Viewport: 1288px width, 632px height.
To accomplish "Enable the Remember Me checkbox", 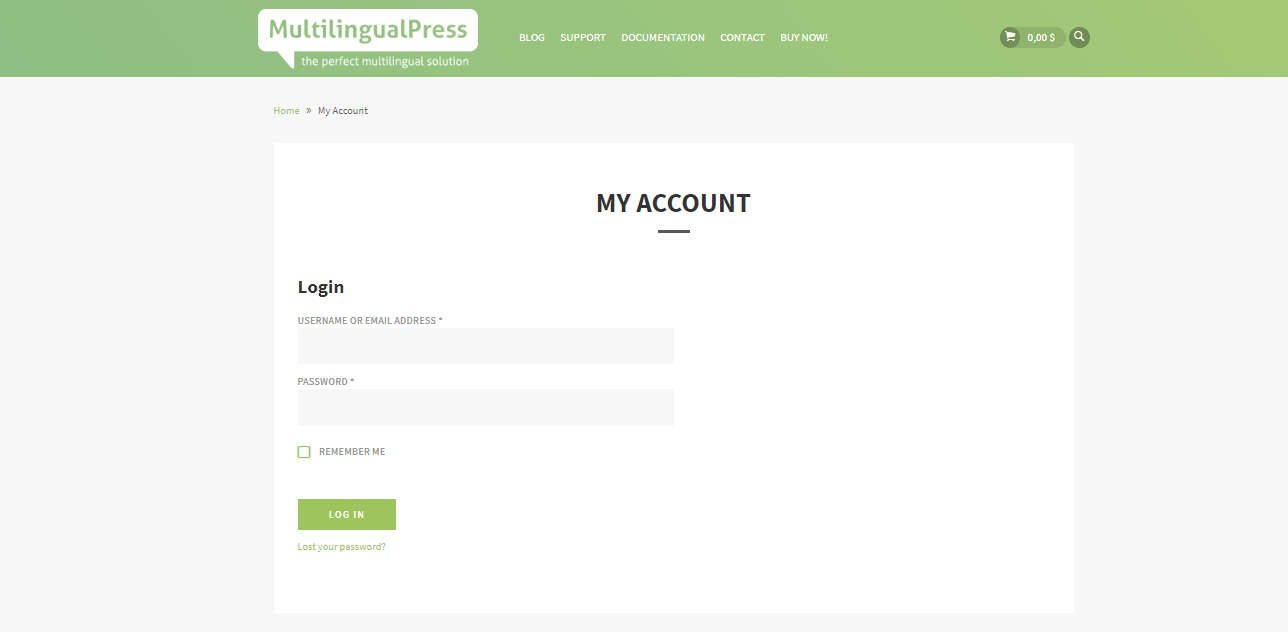I will [304, 452].
